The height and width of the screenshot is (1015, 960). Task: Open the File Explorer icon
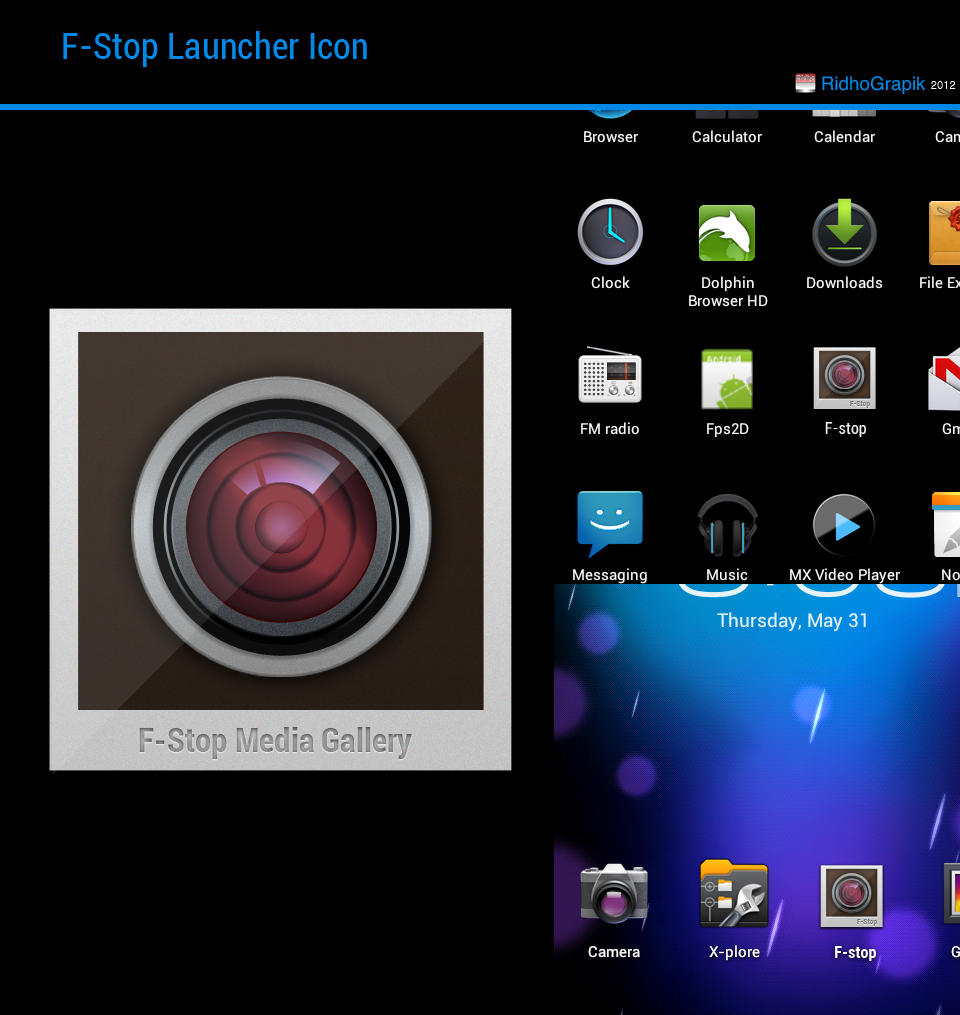(944, 233)
